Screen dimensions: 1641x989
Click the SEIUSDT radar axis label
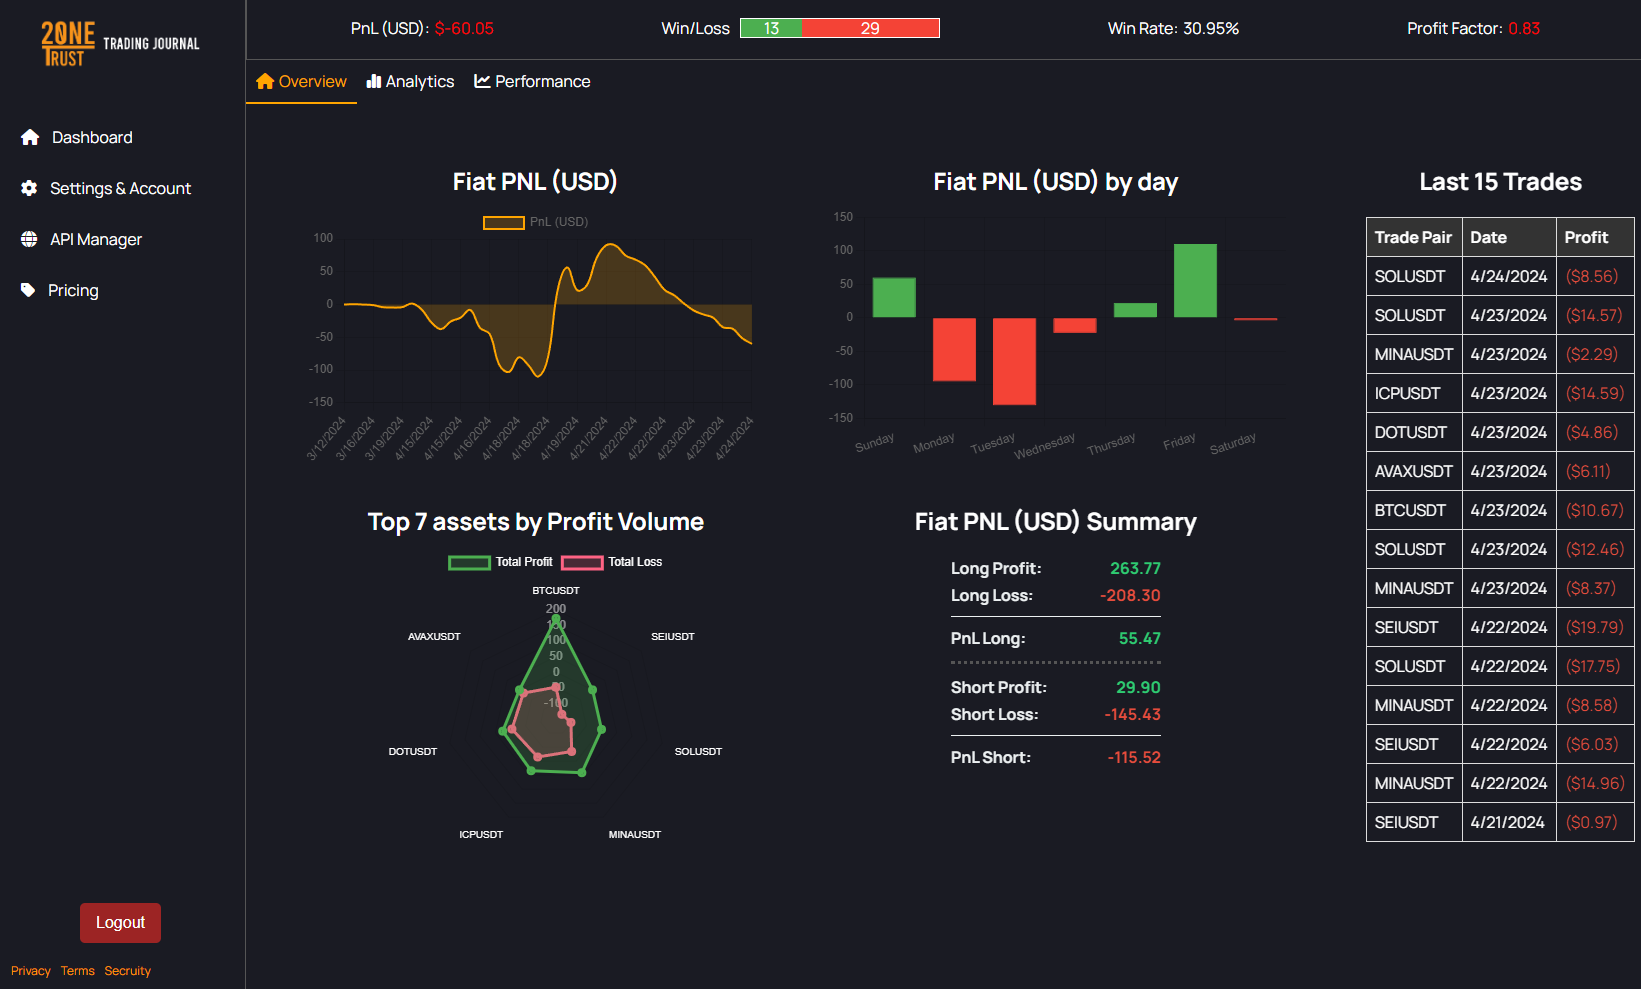click(673, 637)
